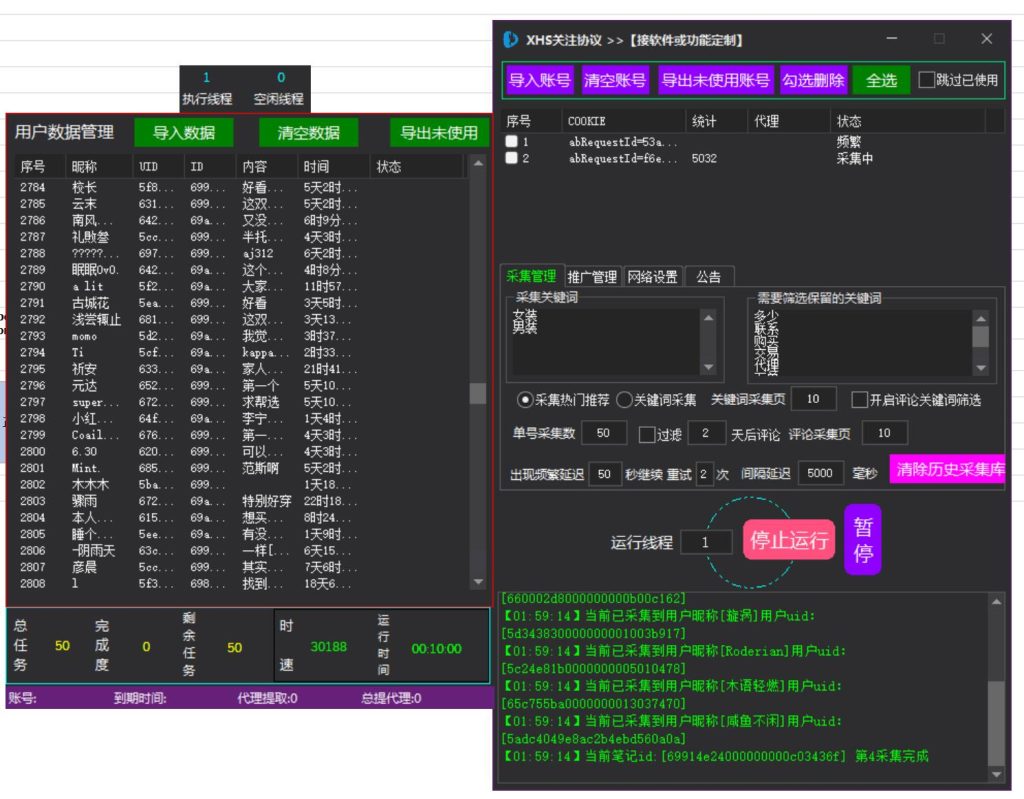The height and width of the screenshot is (799, 1024).
Task: Enable the 跳过已使用 checkbox
Action: pyautogui.click(x=927, y=80)
